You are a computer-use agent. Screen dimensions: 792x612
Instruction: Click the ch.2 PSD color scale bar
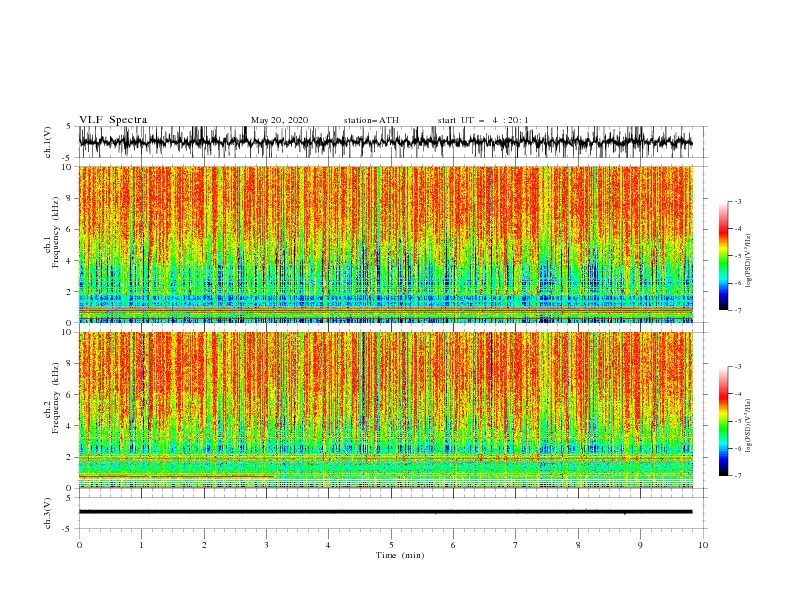[x=723, y=421]
